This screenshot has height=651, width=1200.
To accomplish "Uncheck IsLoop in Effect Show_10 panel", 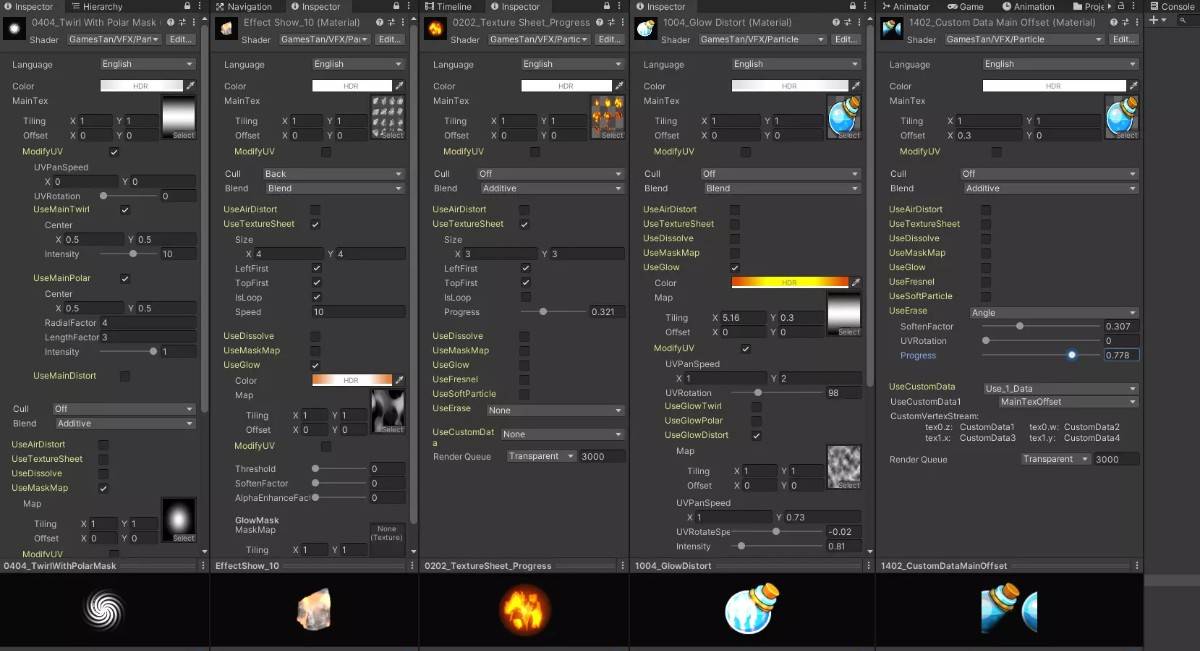I will click(x=316, y=298).
